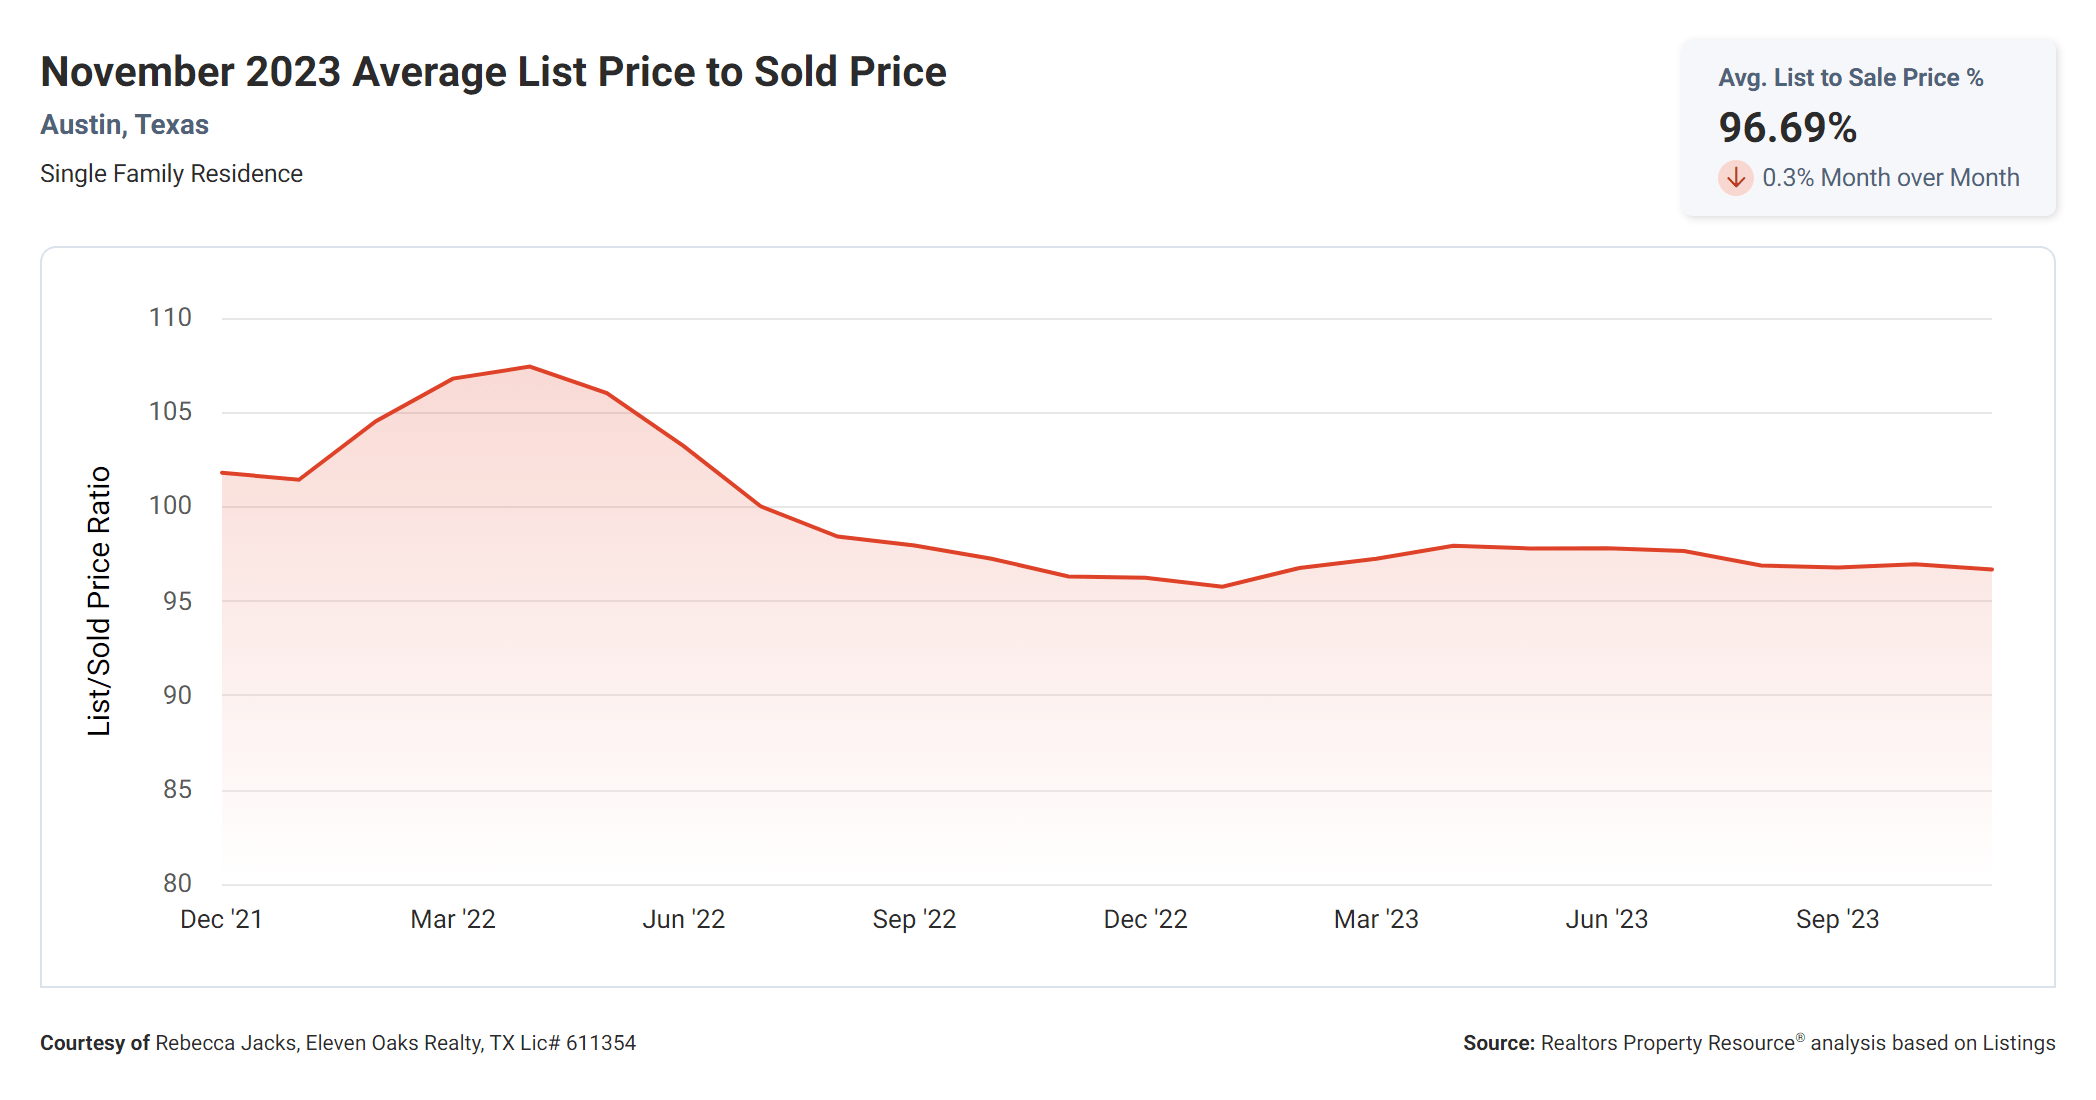Click the November 2023 chart title
The height and width of the screenshot is (1100, 2096).
[493, 72]
